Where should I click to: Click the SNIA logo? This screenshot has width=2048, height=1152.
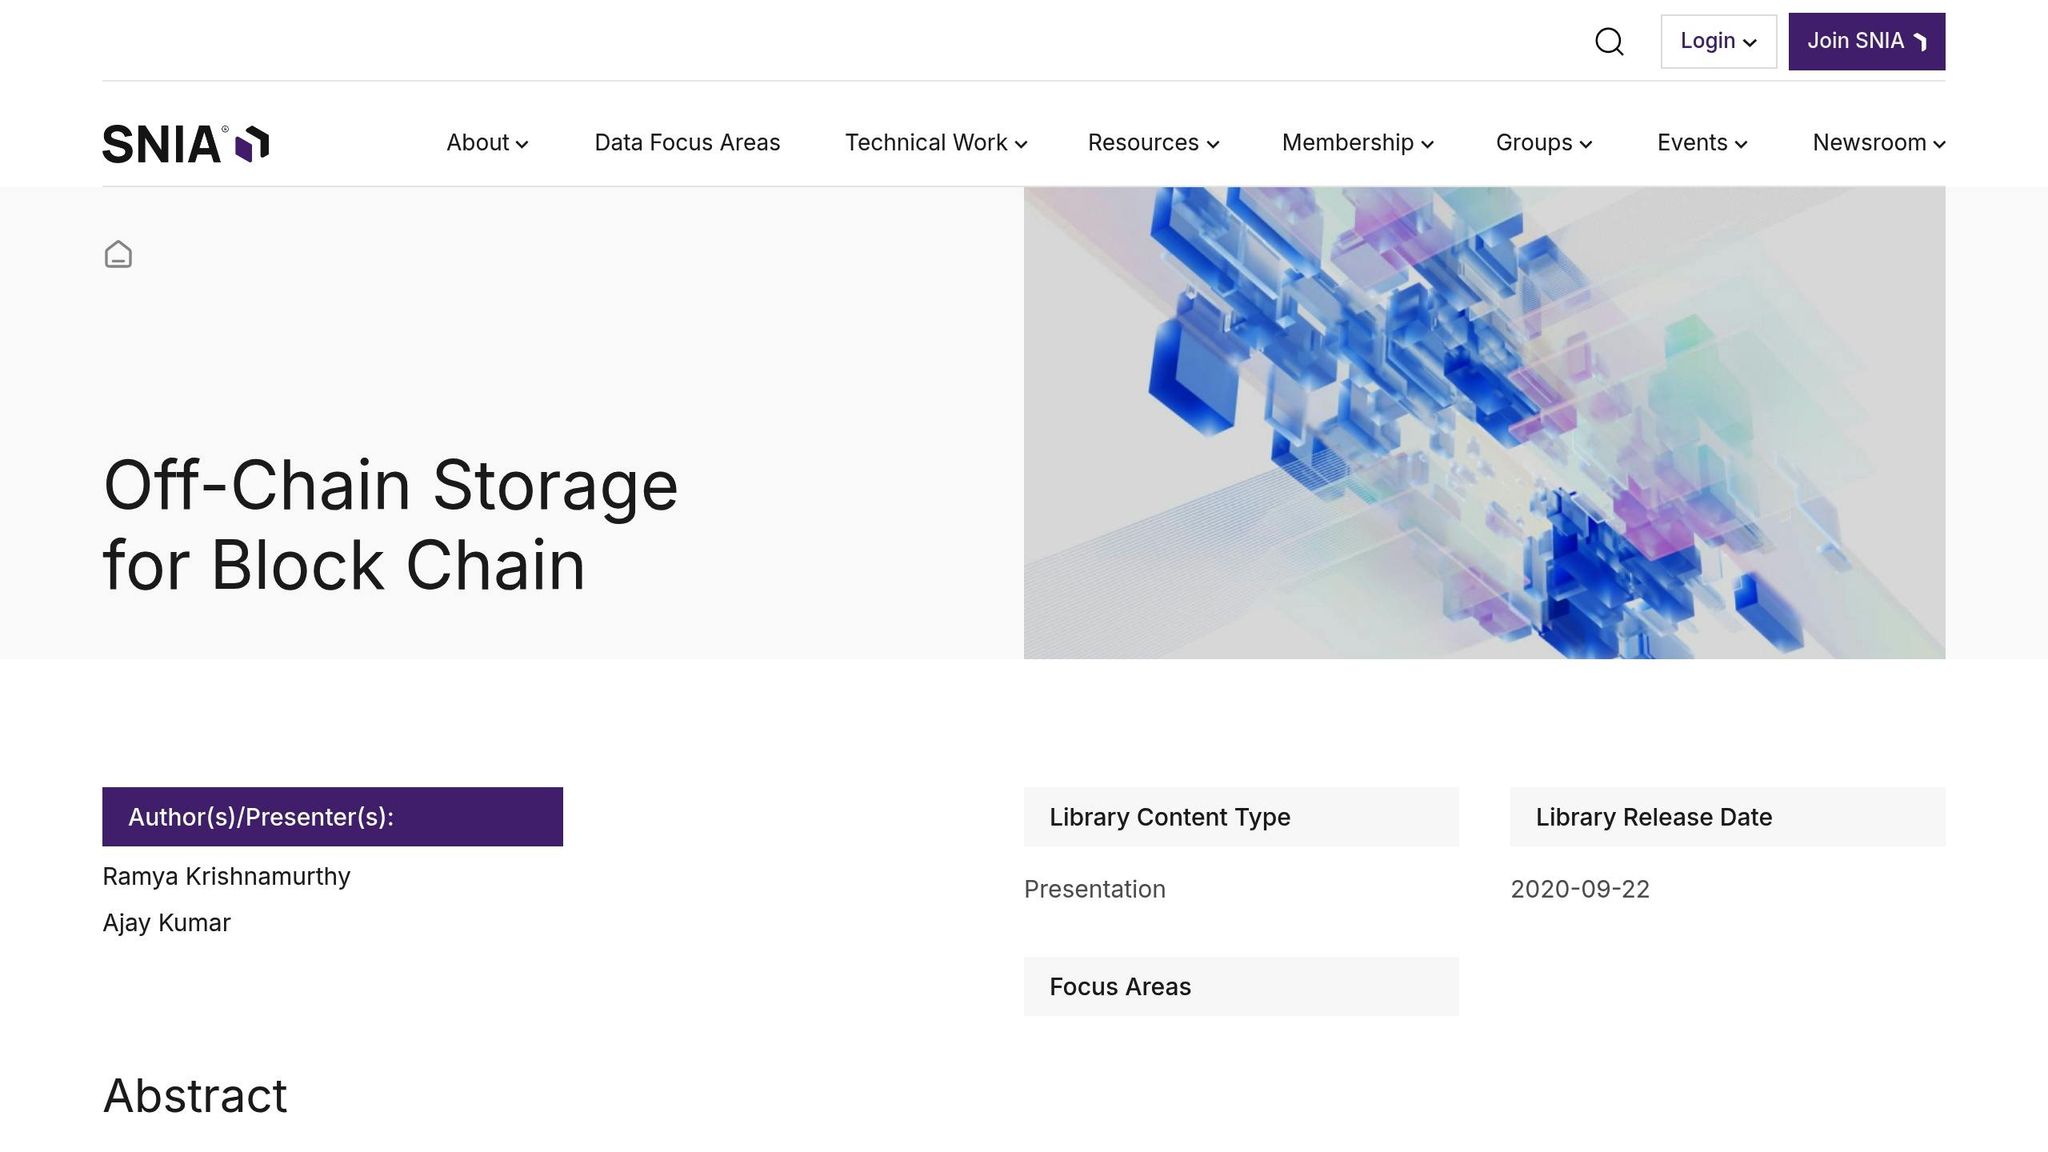tap(186, 144)
